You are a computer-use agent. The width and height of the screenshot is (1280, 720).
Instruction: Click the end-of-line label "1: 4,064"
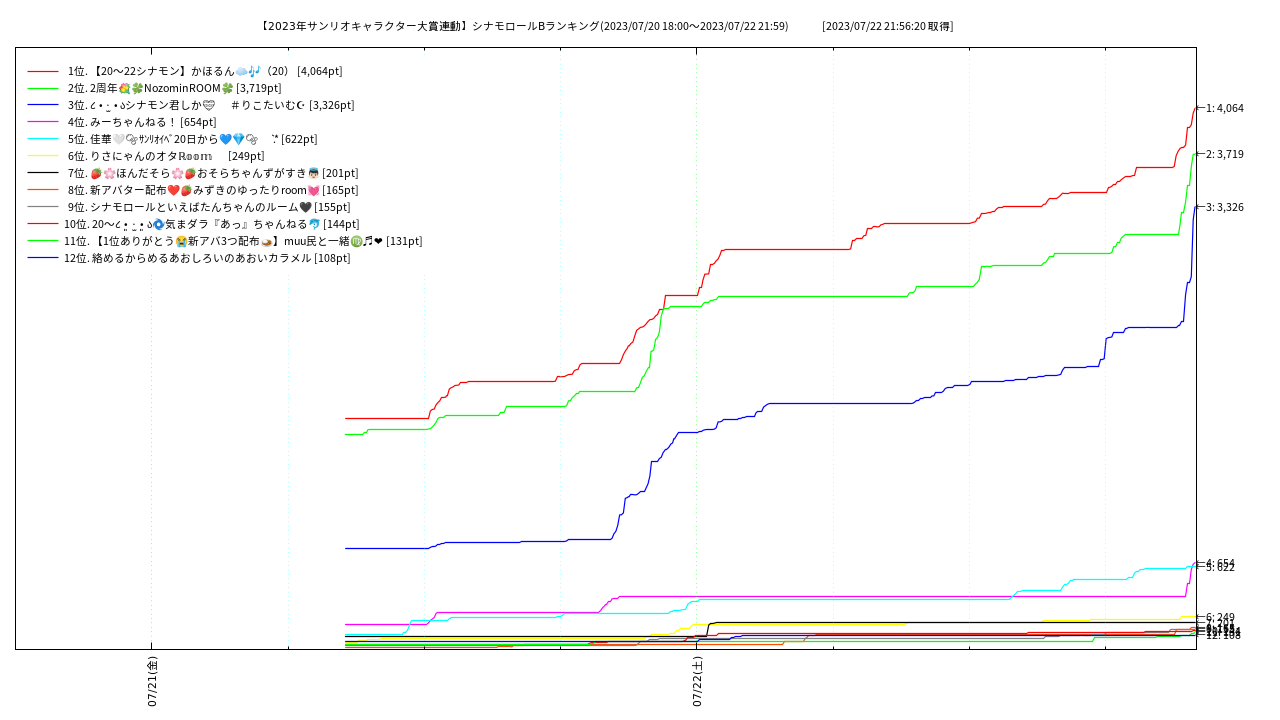pyautogui.click(x=1225, y=108)
